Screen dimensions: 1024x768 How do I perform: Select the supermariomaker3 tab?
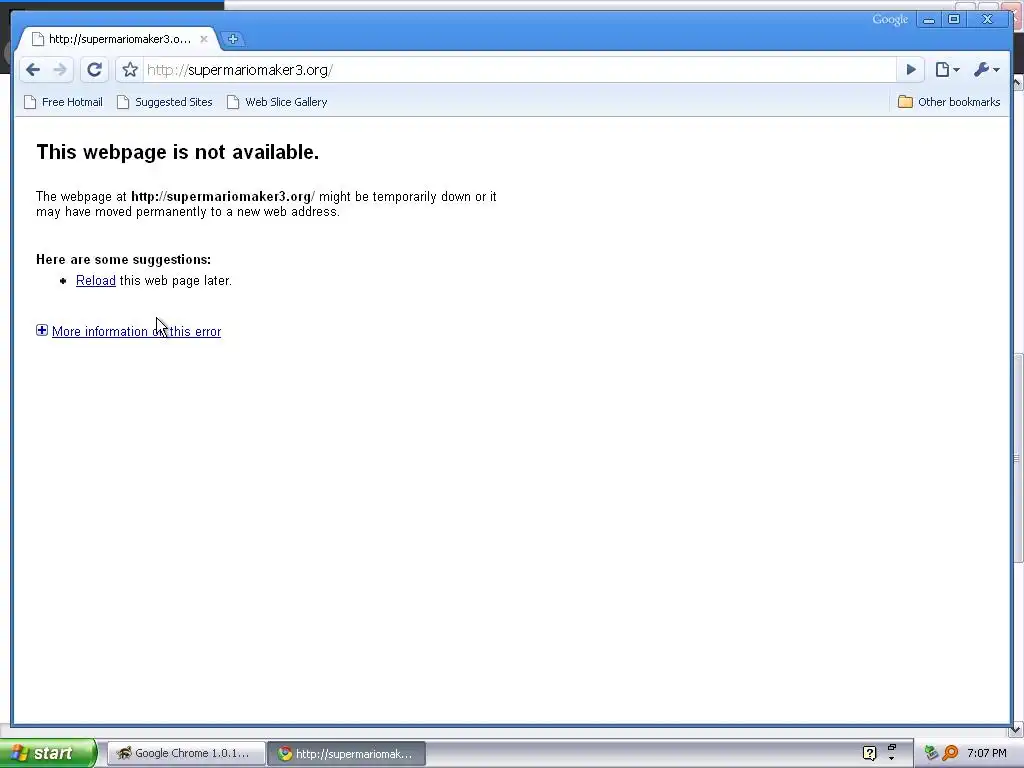point(118,39)
